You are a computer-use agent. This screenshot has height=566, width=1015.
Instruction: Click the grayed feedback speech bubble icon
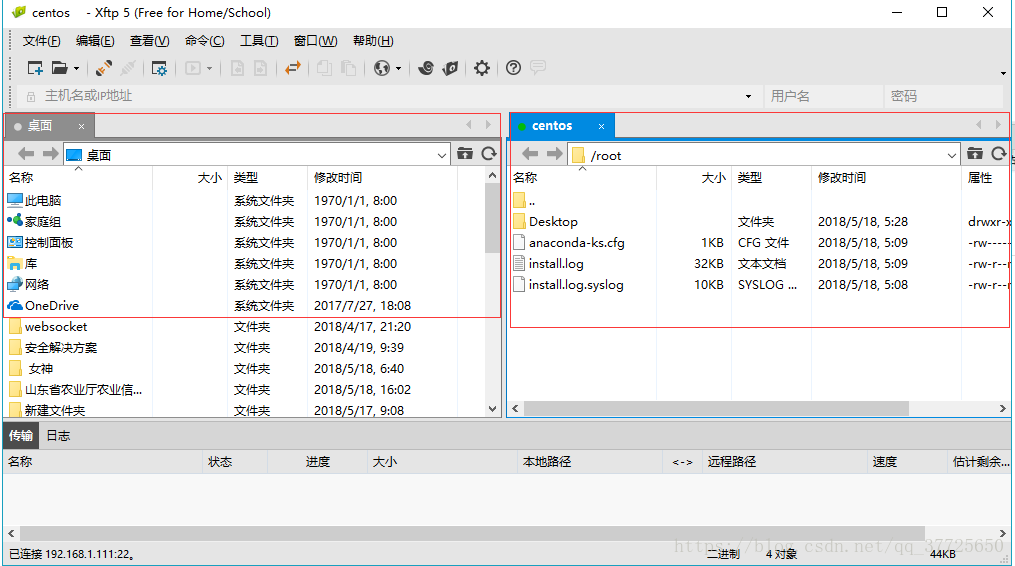538,67
